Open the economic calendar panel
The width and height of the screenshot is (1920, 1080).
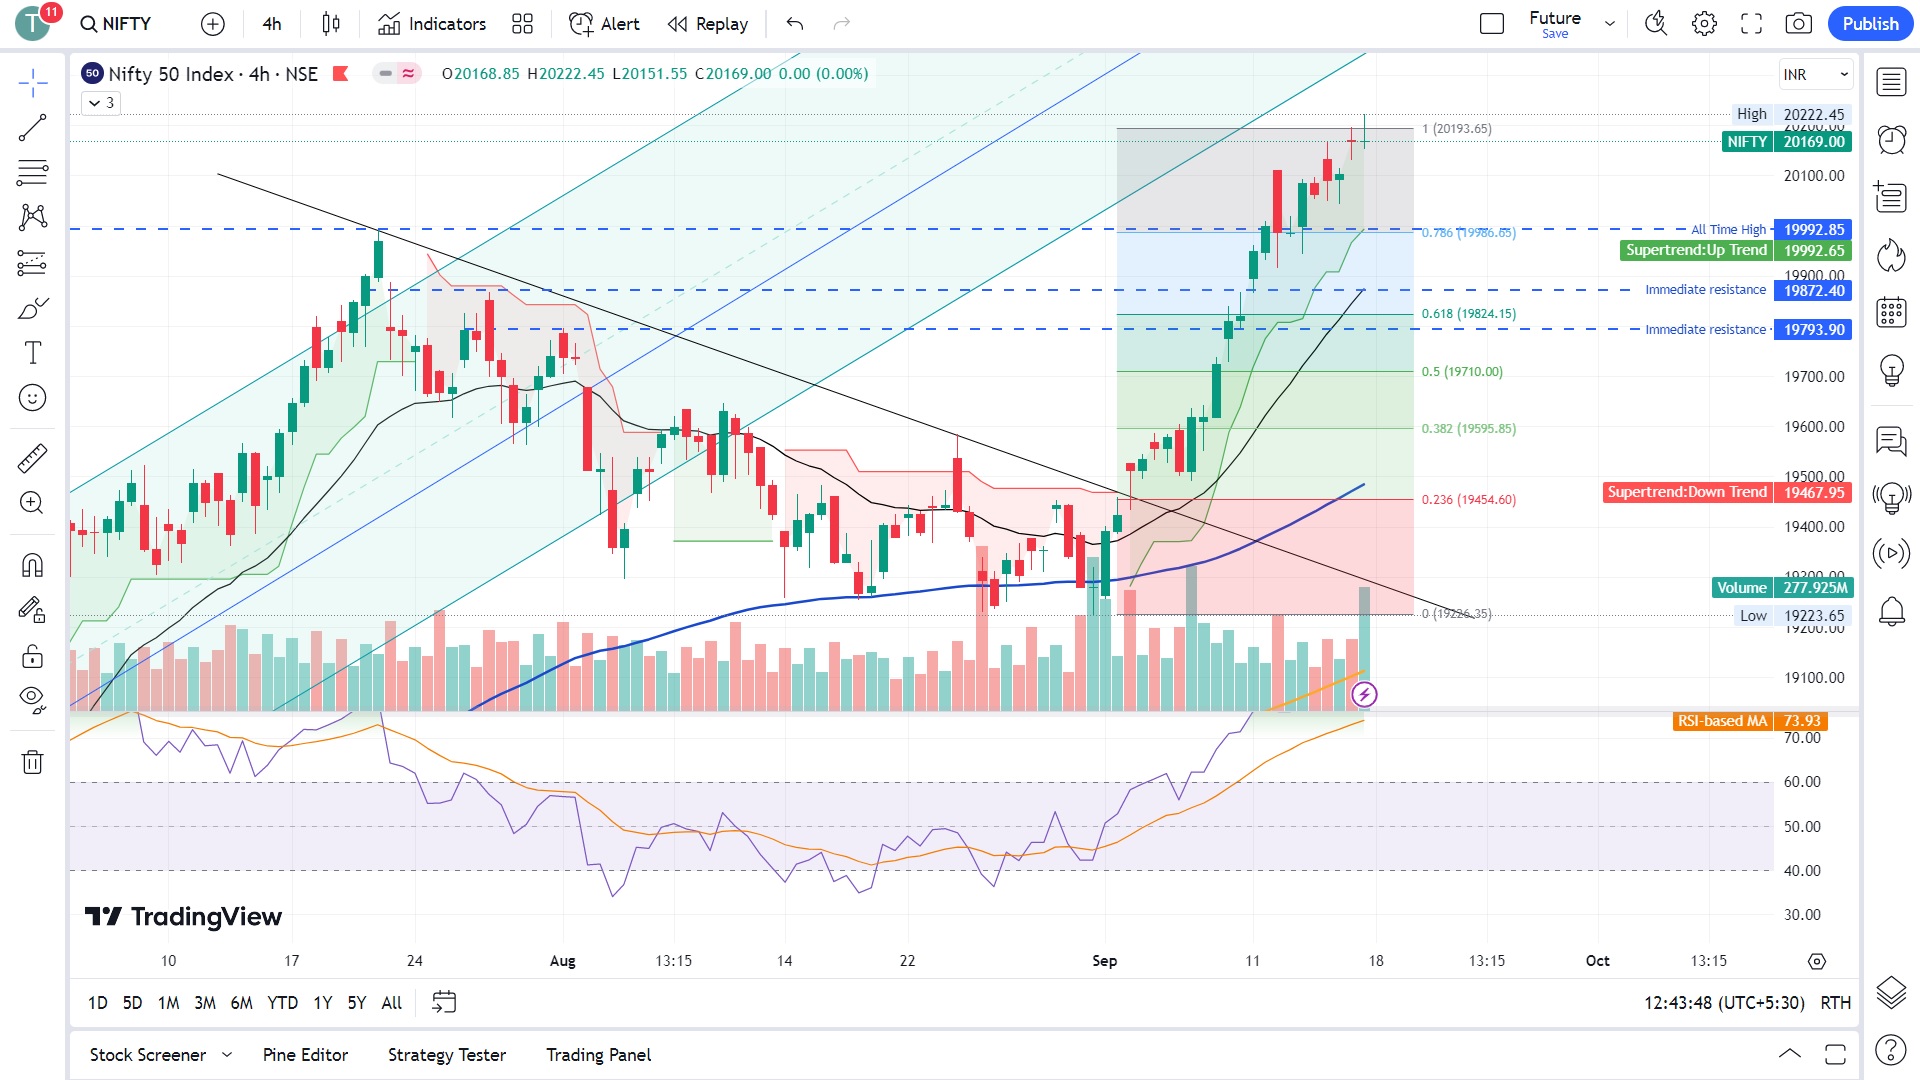pyautogui.click(x=1891, y=312)
